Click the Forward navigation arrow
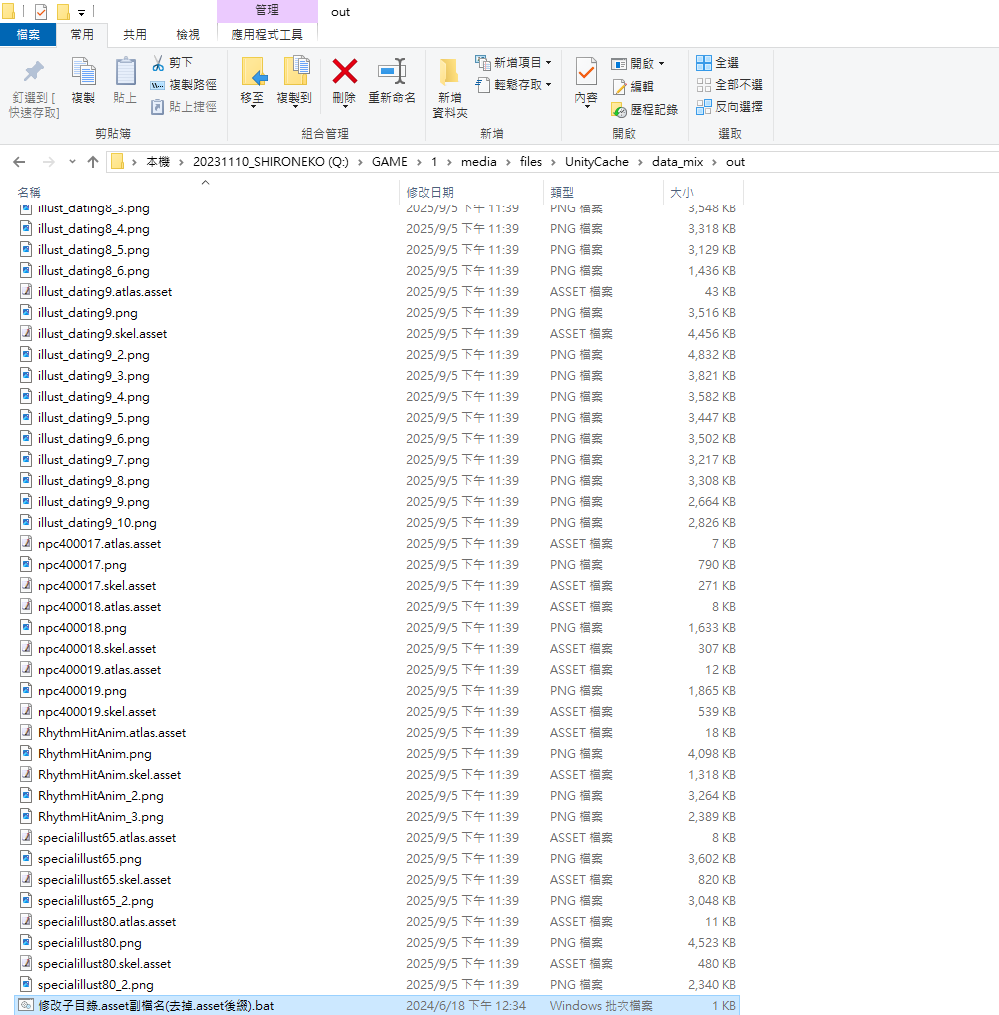Image resolution: width=999 pixels, height=1015 pixels. [x=49, y=162]
